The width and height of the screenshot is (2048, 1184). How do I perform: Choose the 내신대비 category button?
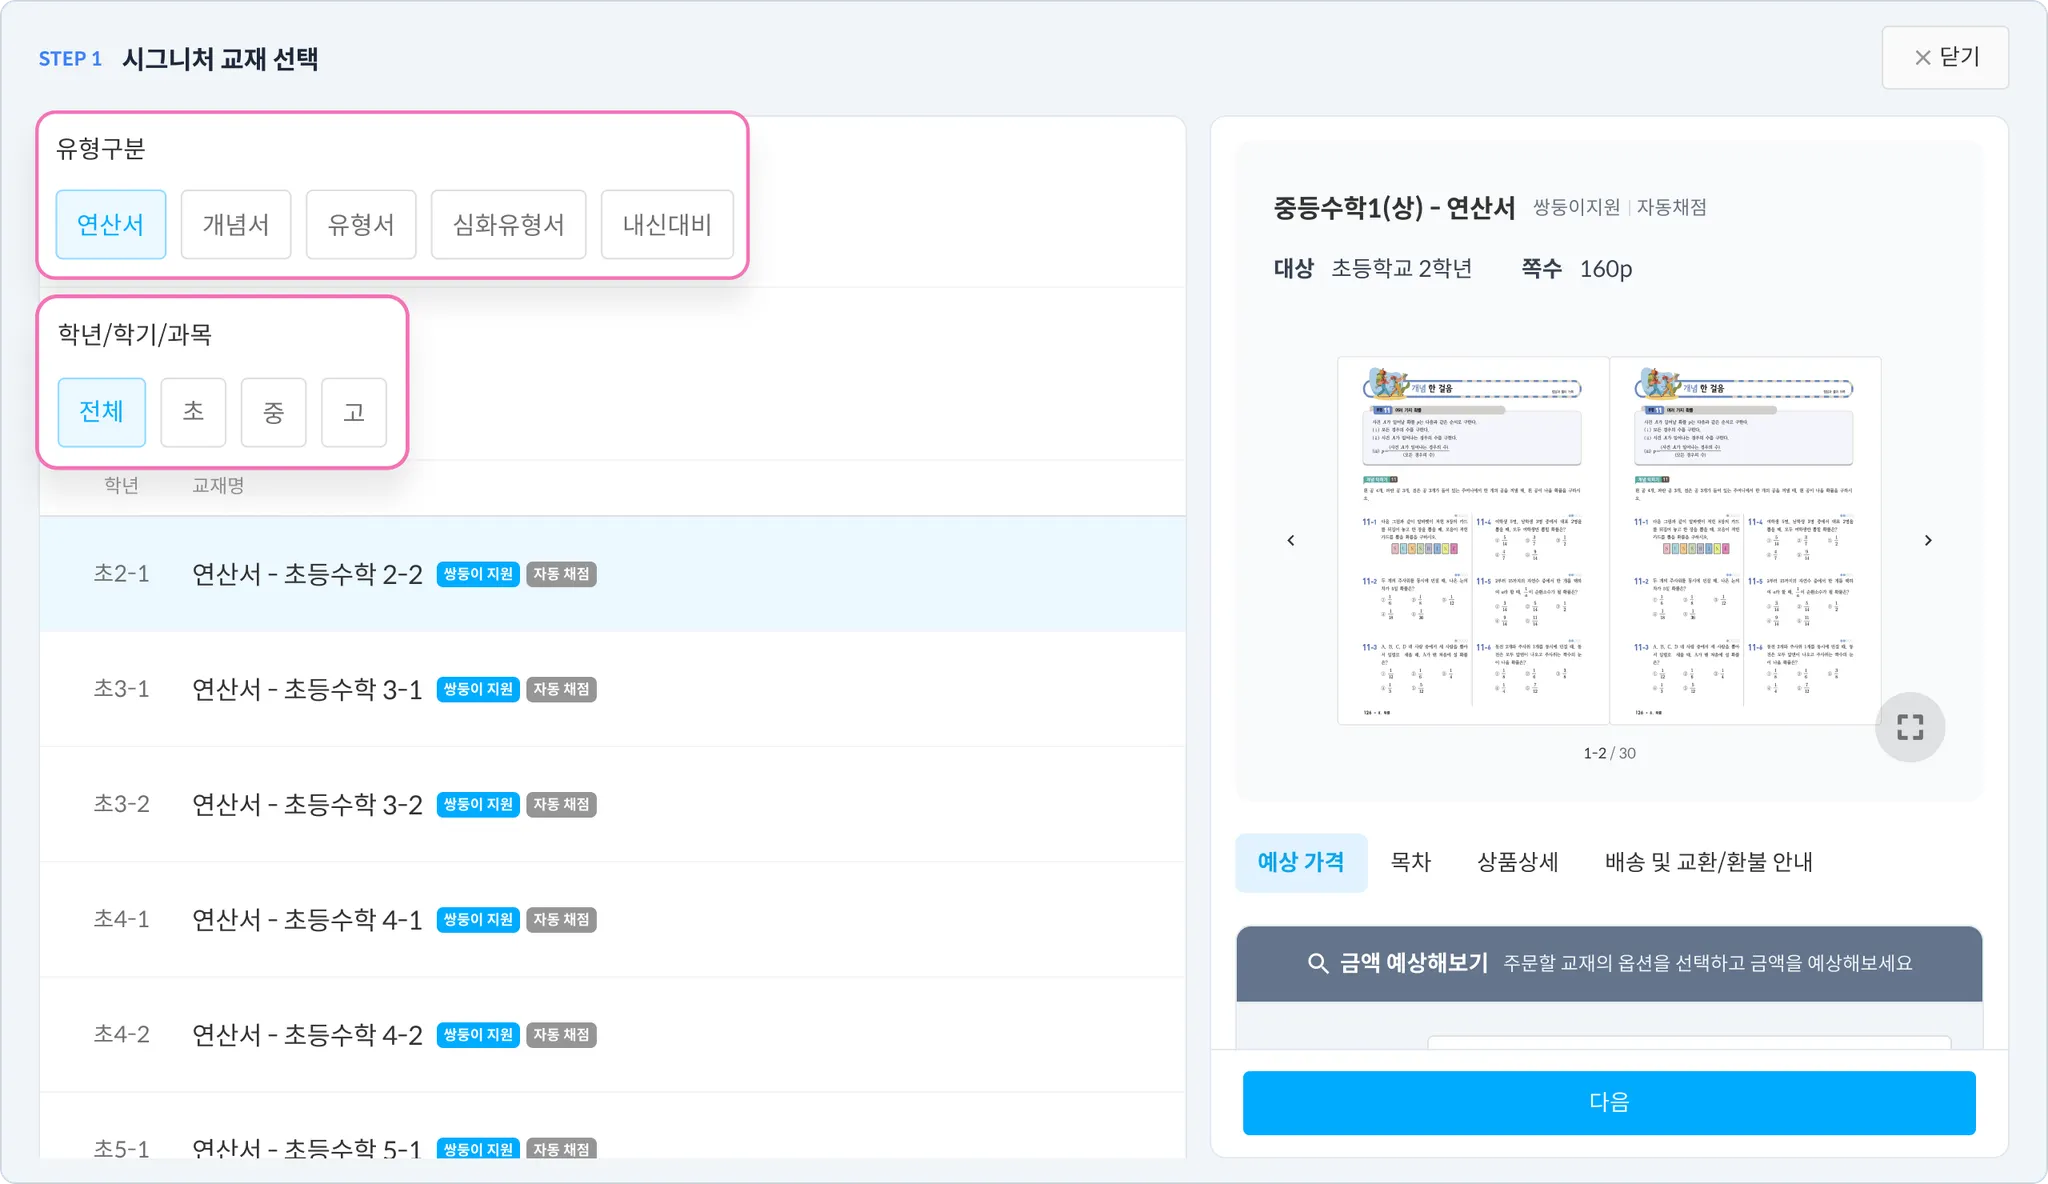point(667,224)
